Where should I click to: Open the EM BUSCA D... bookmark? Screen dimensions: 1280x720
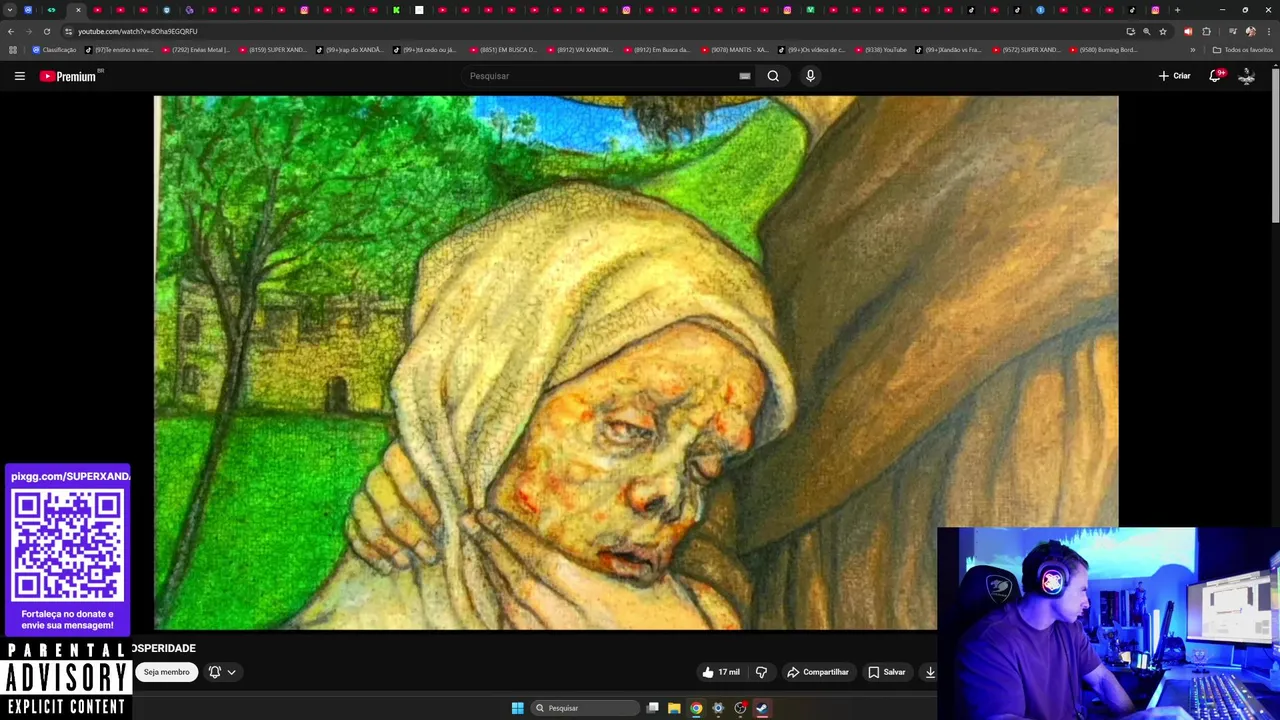point(503,50)
